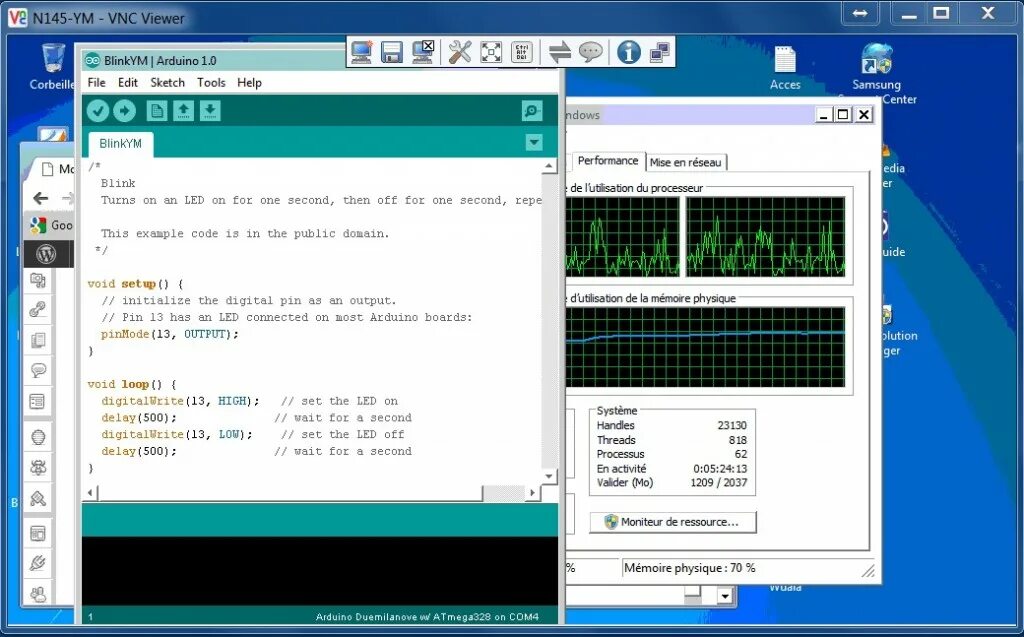Screen dimensions: 1024x637
Task: Click the Mémoire physique : 70 % status
Action: (x=689, y=568)
